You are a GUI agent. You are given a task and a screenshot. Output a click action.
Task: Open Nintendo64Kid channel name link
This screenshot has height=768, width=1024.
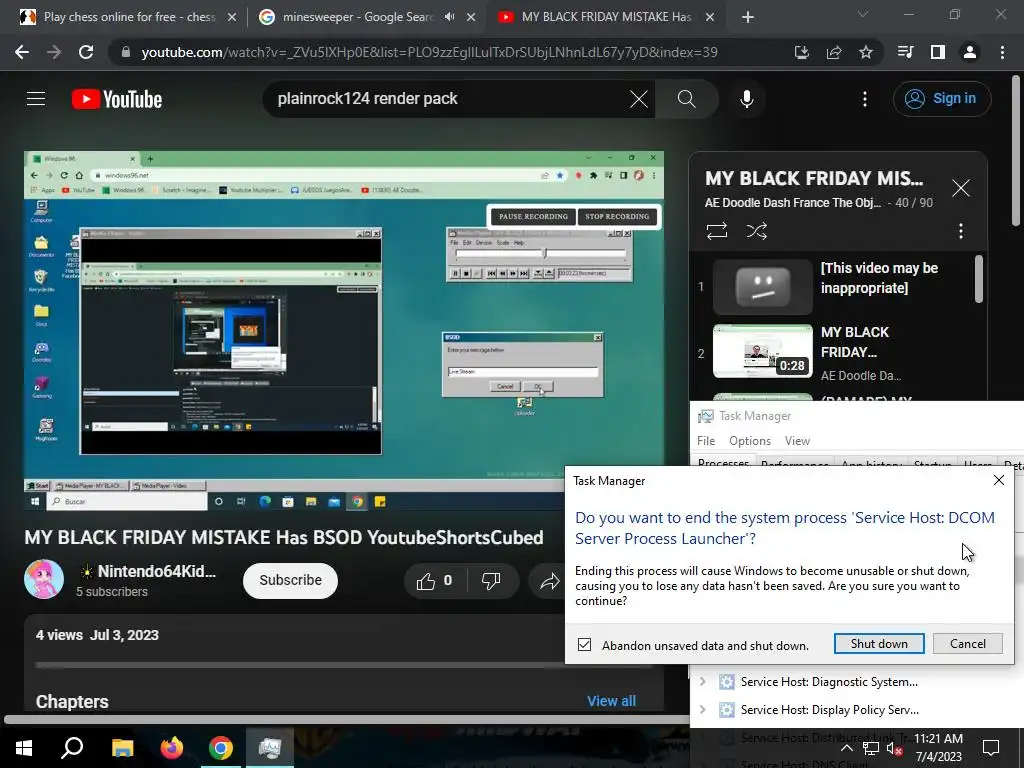[x=156, y=571]
